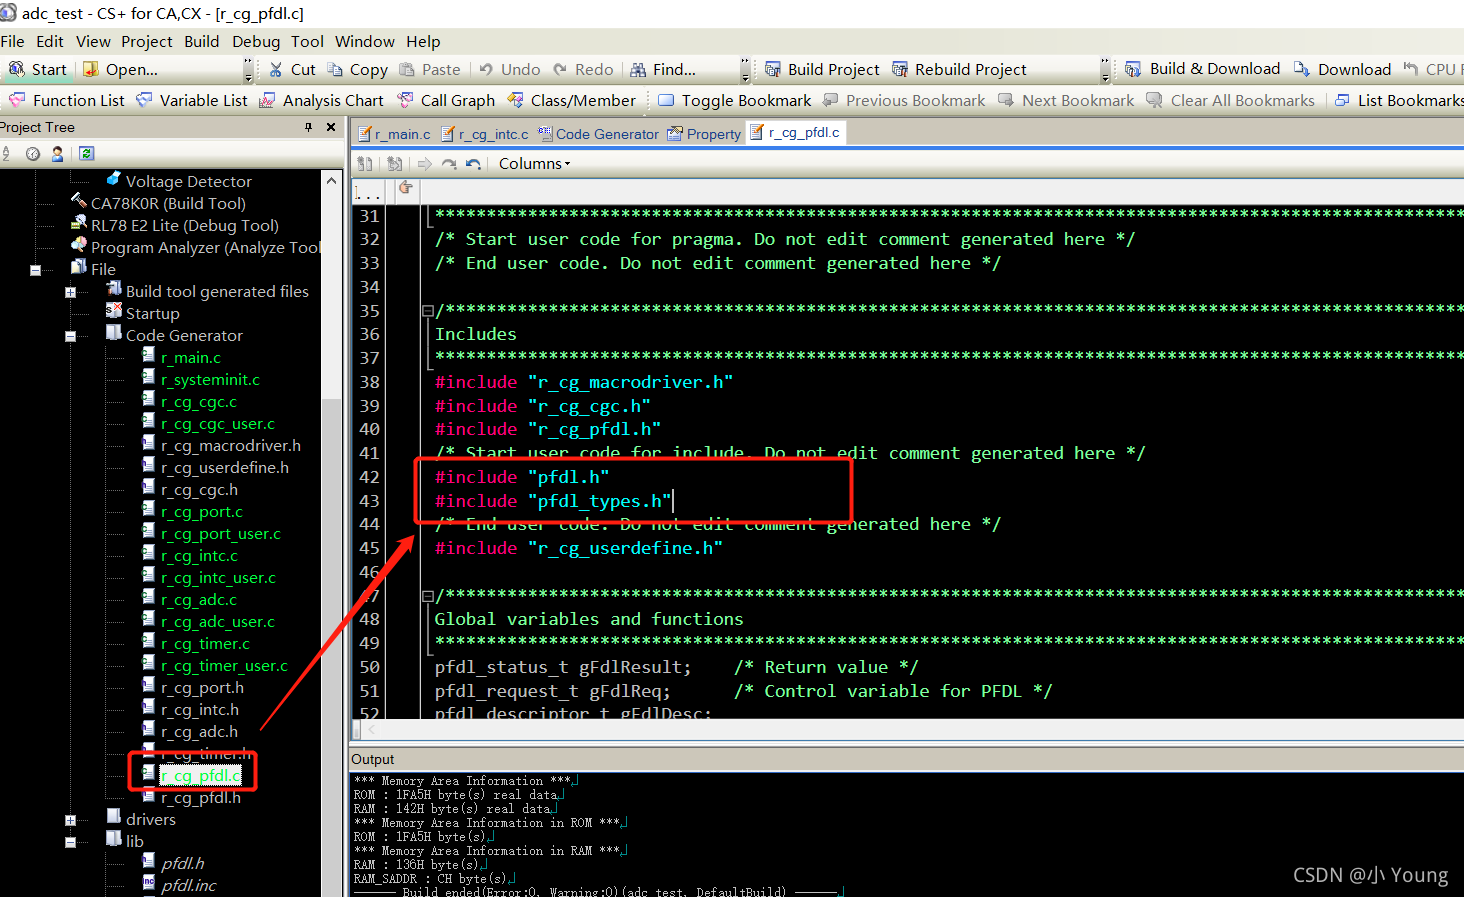
Task: Pin the Project Tree panel
Action: pos(308,127)
